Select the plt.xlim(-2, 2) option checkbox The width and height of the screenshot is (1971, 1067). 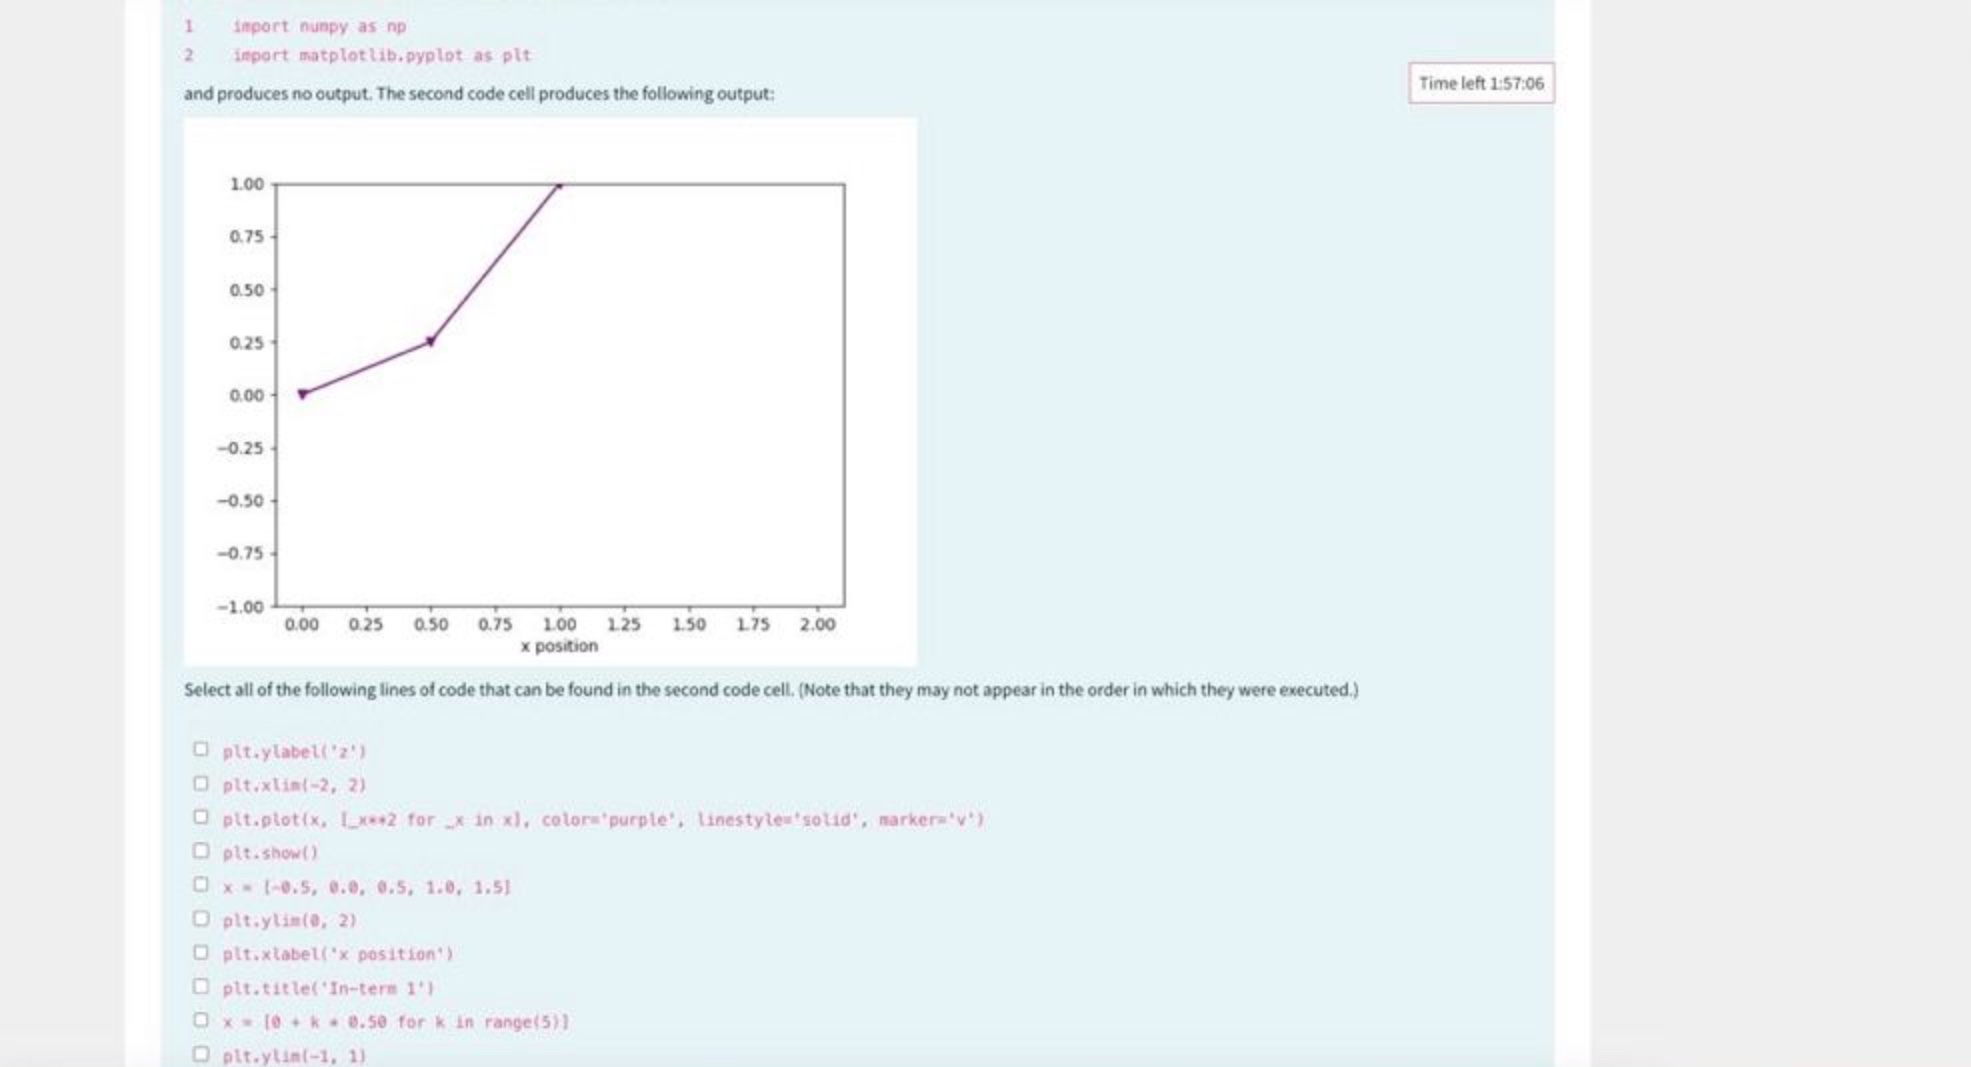tap(201, 783)
